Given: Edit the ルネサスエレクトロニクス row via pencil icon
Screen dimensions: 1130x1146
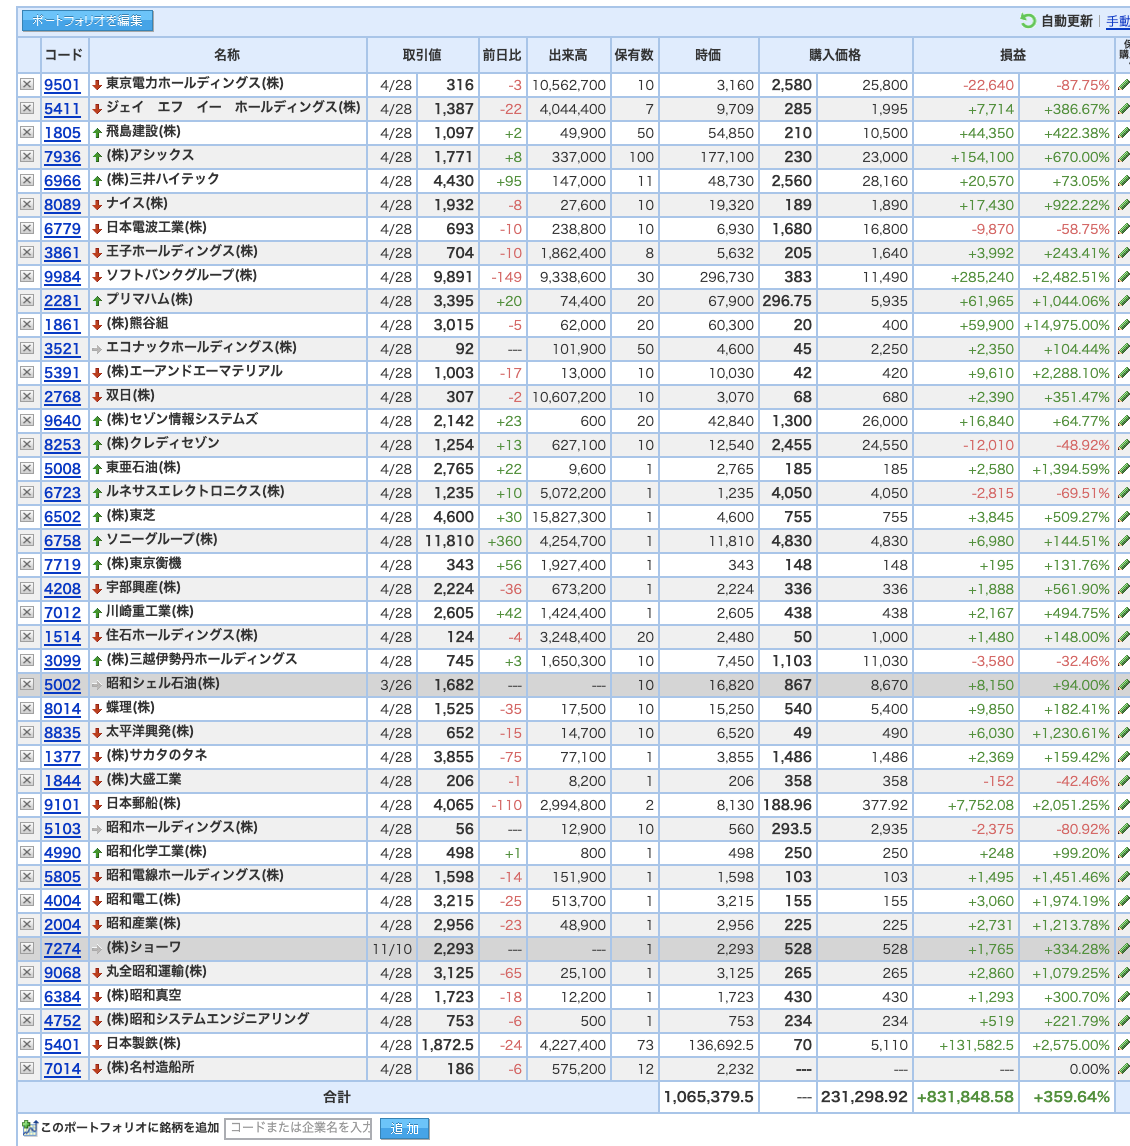Looking at the screenshot, I should [1123, 493].
